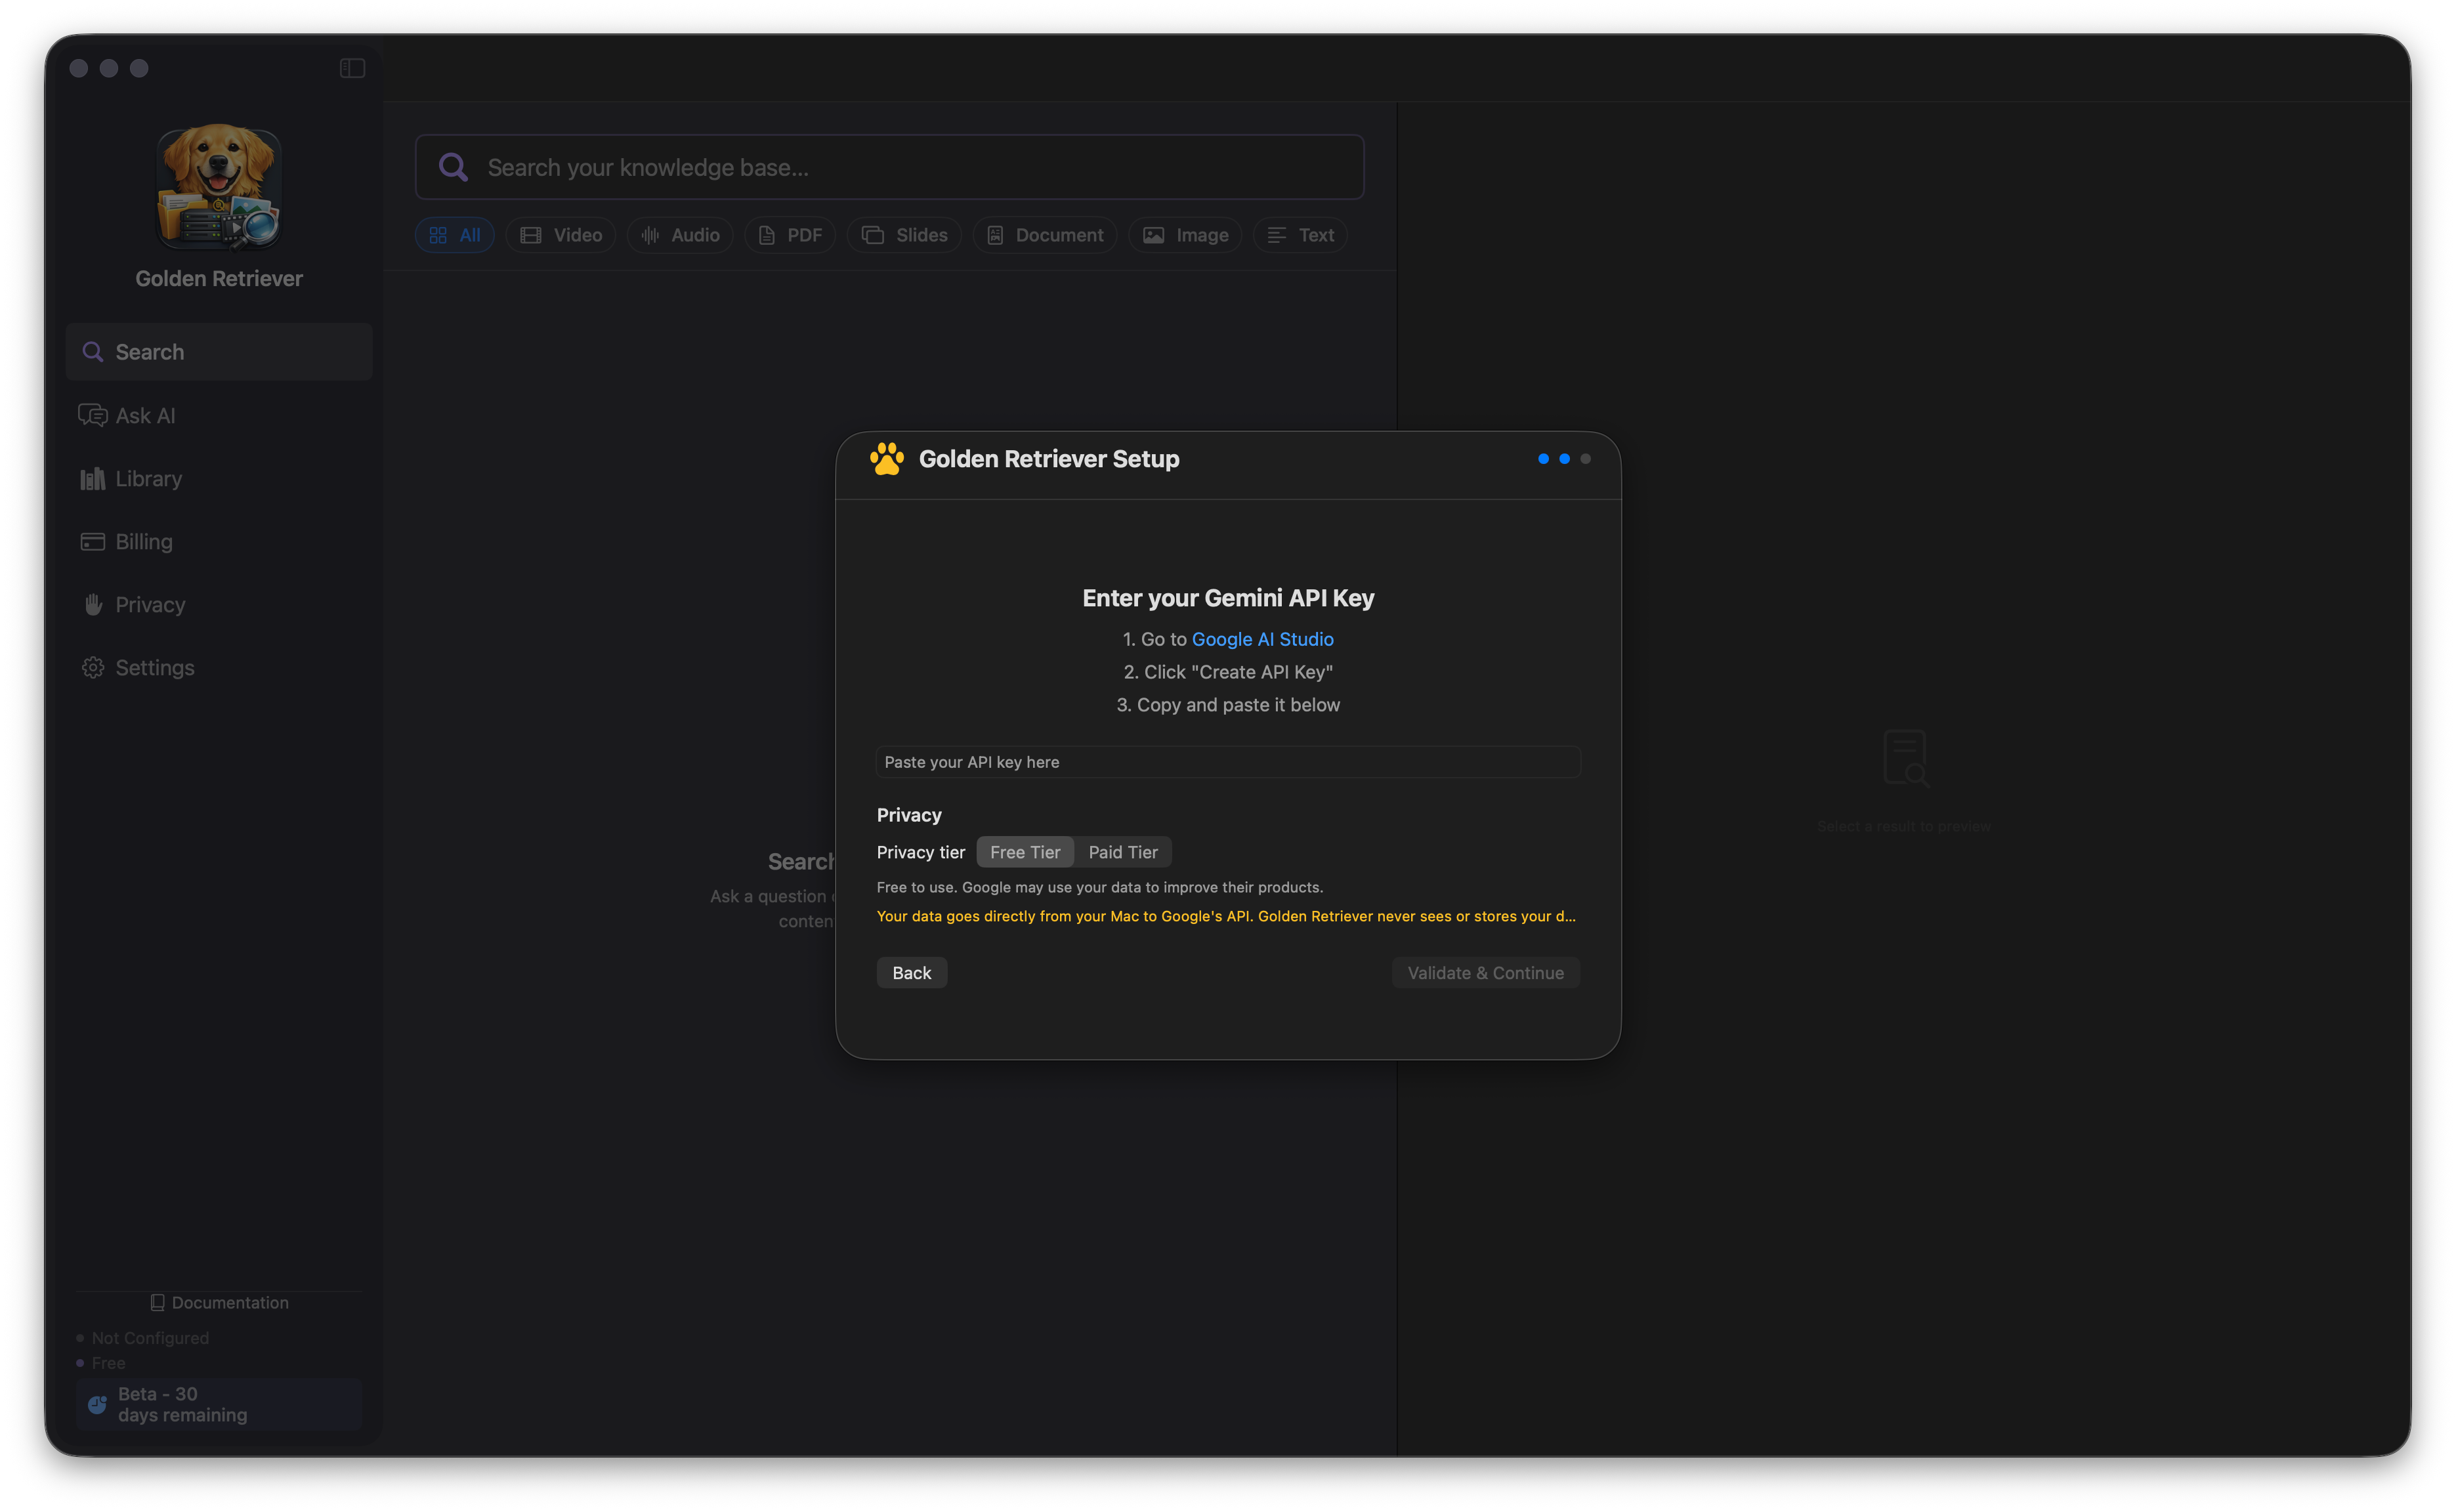Viewport: 2456px width, 1512px height.
Task: Open the Billing section
Action: click(x=219, y=542)
